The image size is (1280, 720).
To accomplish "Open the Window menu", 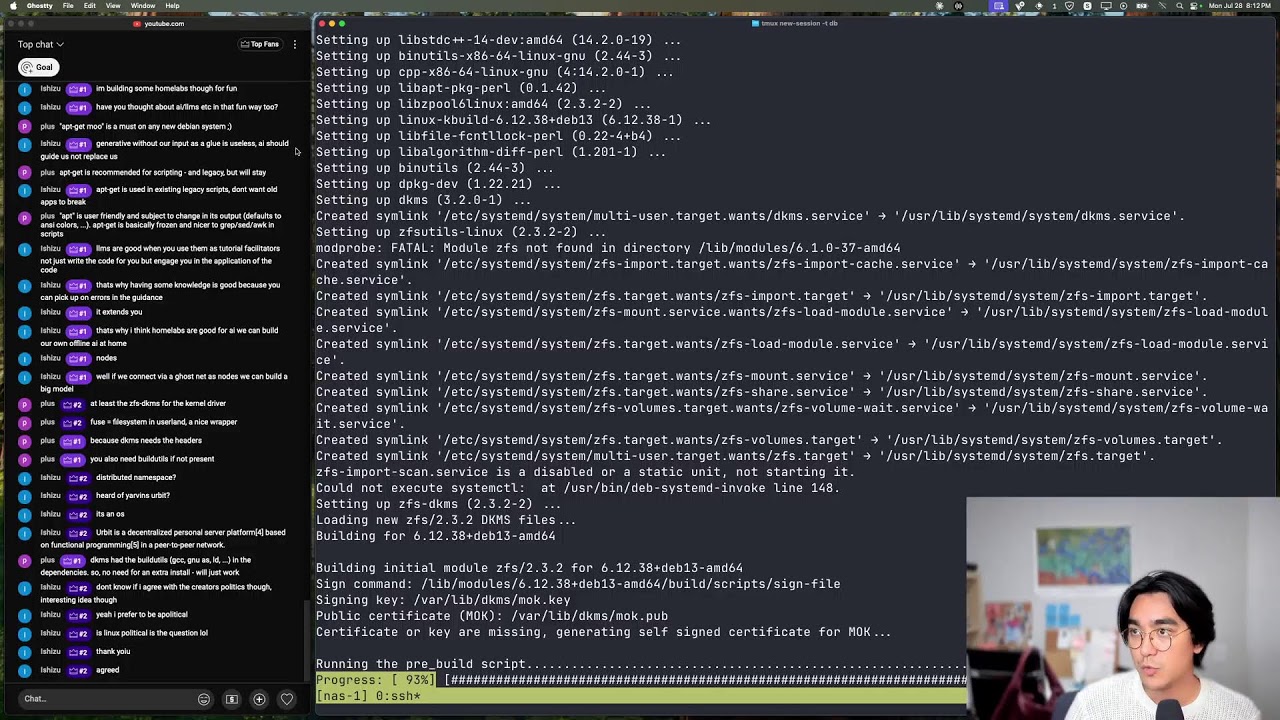I will pos(143,6).
